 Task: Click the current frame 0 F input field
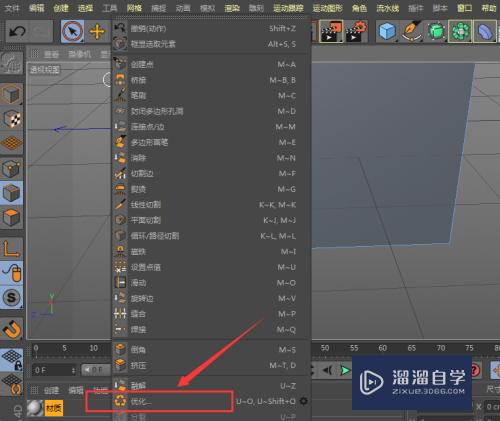[x=54, y=370]
